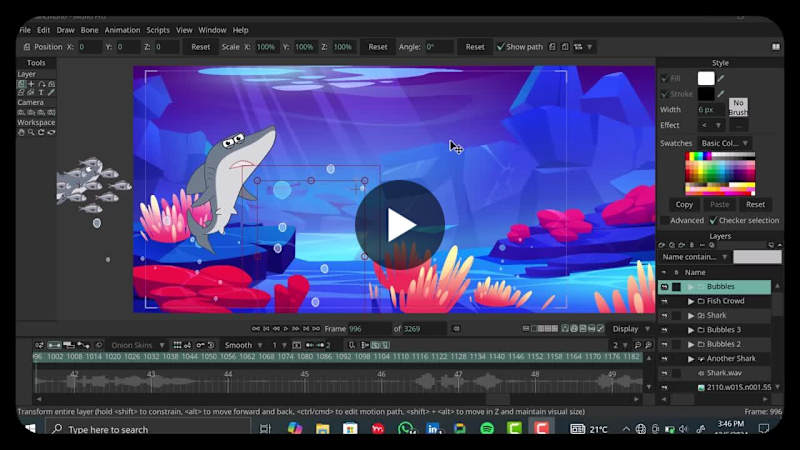Expand the Another Shark layer
800x450 pixels.
coord(691,359)
